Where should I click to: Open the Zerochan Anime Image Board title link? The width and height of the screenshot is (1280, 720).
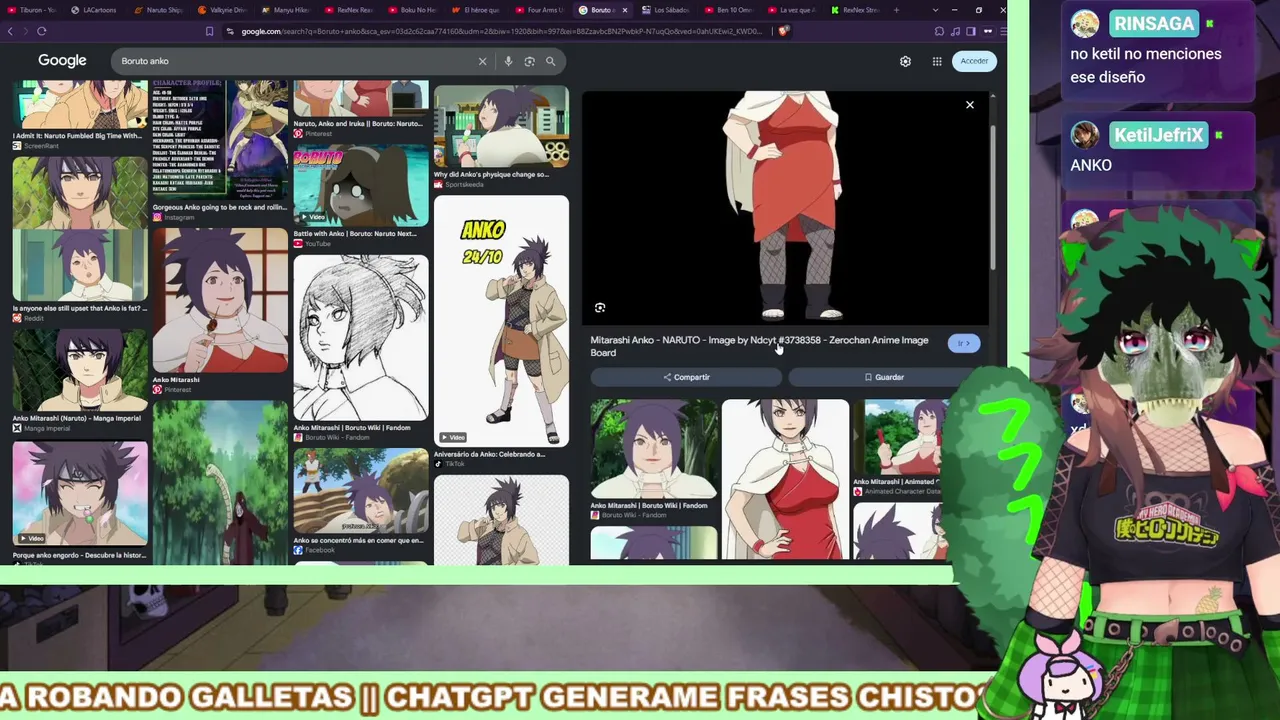click(x=759, y=346)
